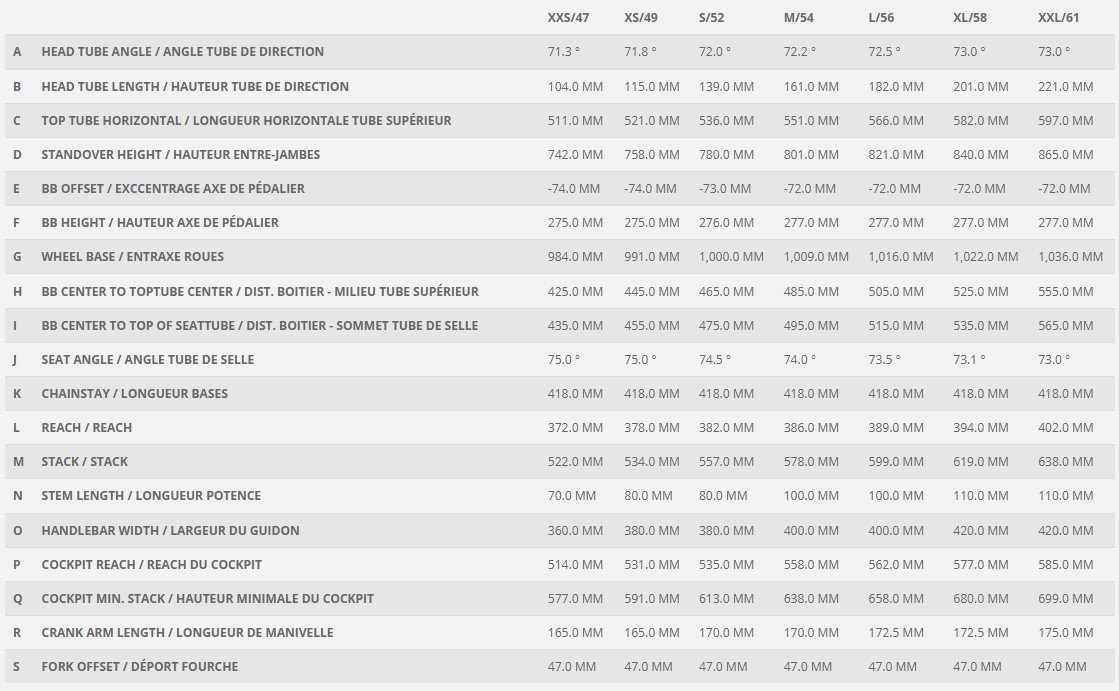The height and width of the screenshot is (691, 1119).
Task: Select the Handlebar Width row label
Action: (171, 530)
